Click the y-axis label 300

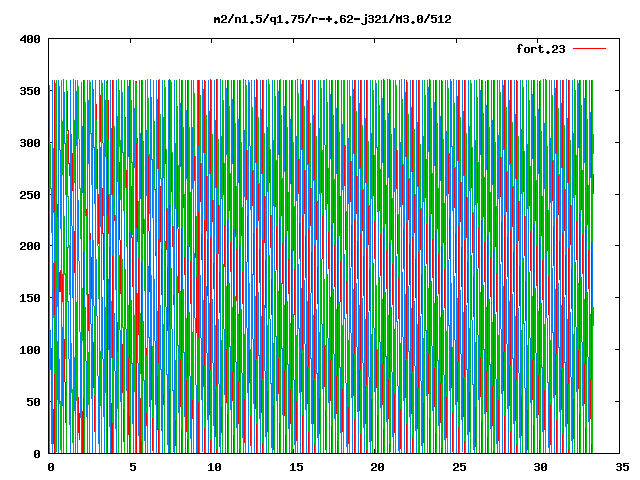point(30,143)
